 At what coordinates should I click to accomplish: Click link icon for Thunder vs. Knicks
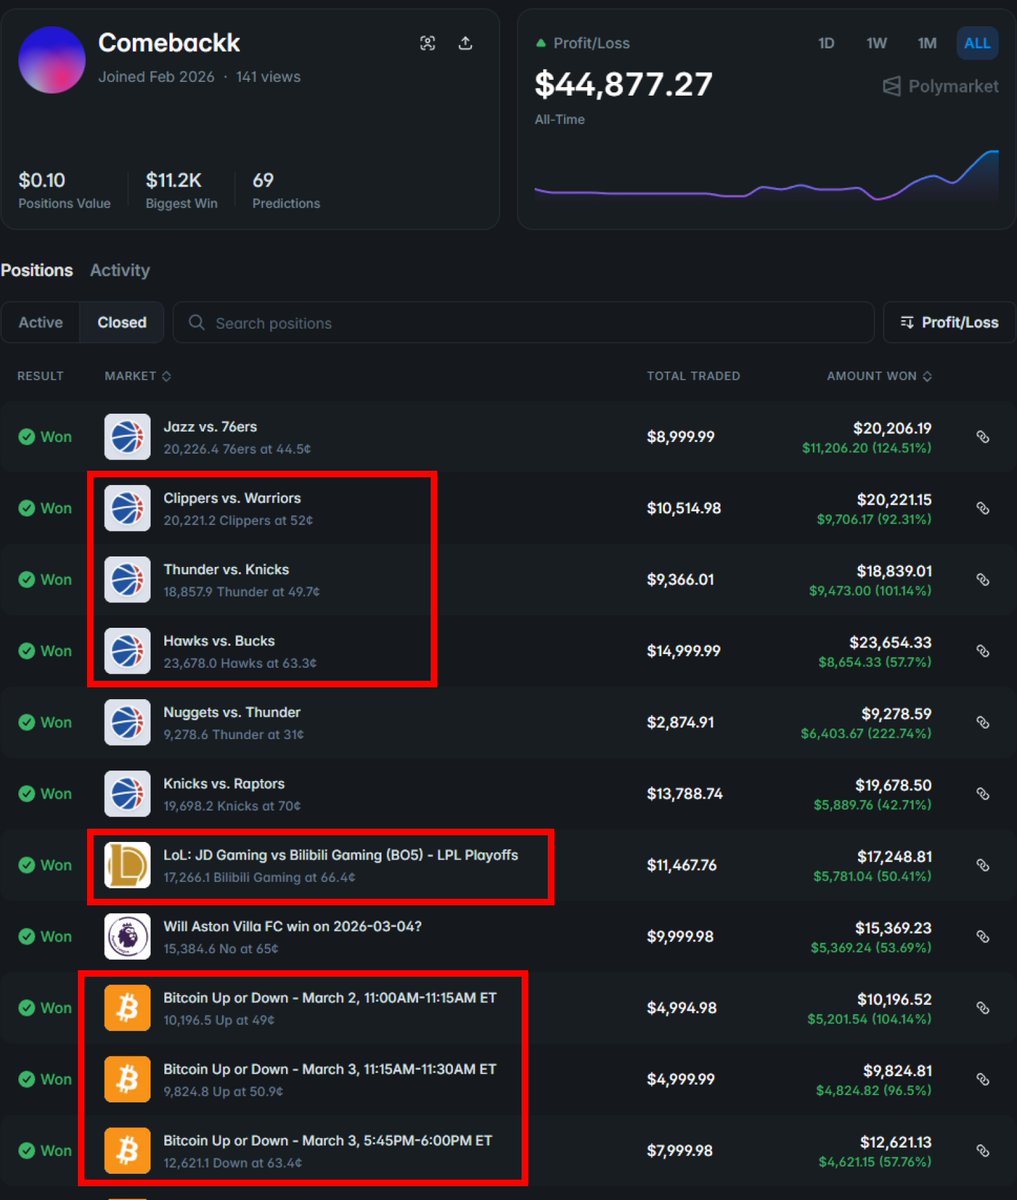(983, 580)
